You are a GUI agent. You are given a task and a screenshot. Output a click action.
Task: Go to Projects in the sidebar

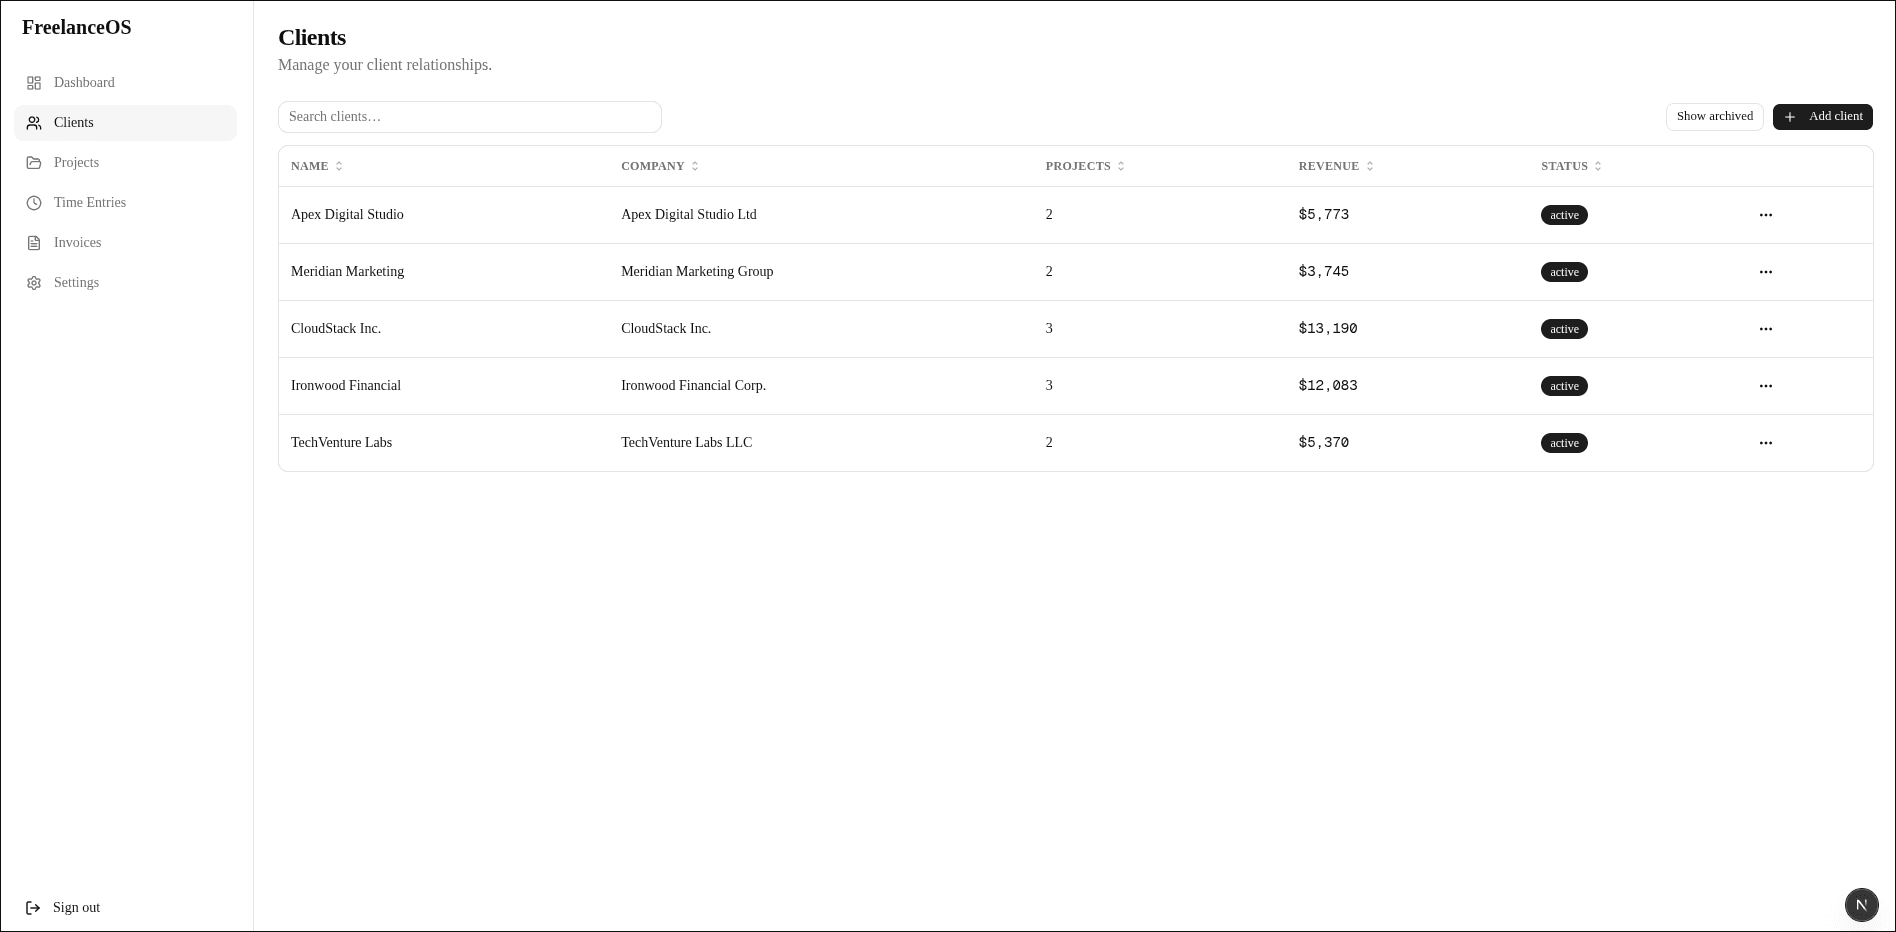[x=125, y=163]
